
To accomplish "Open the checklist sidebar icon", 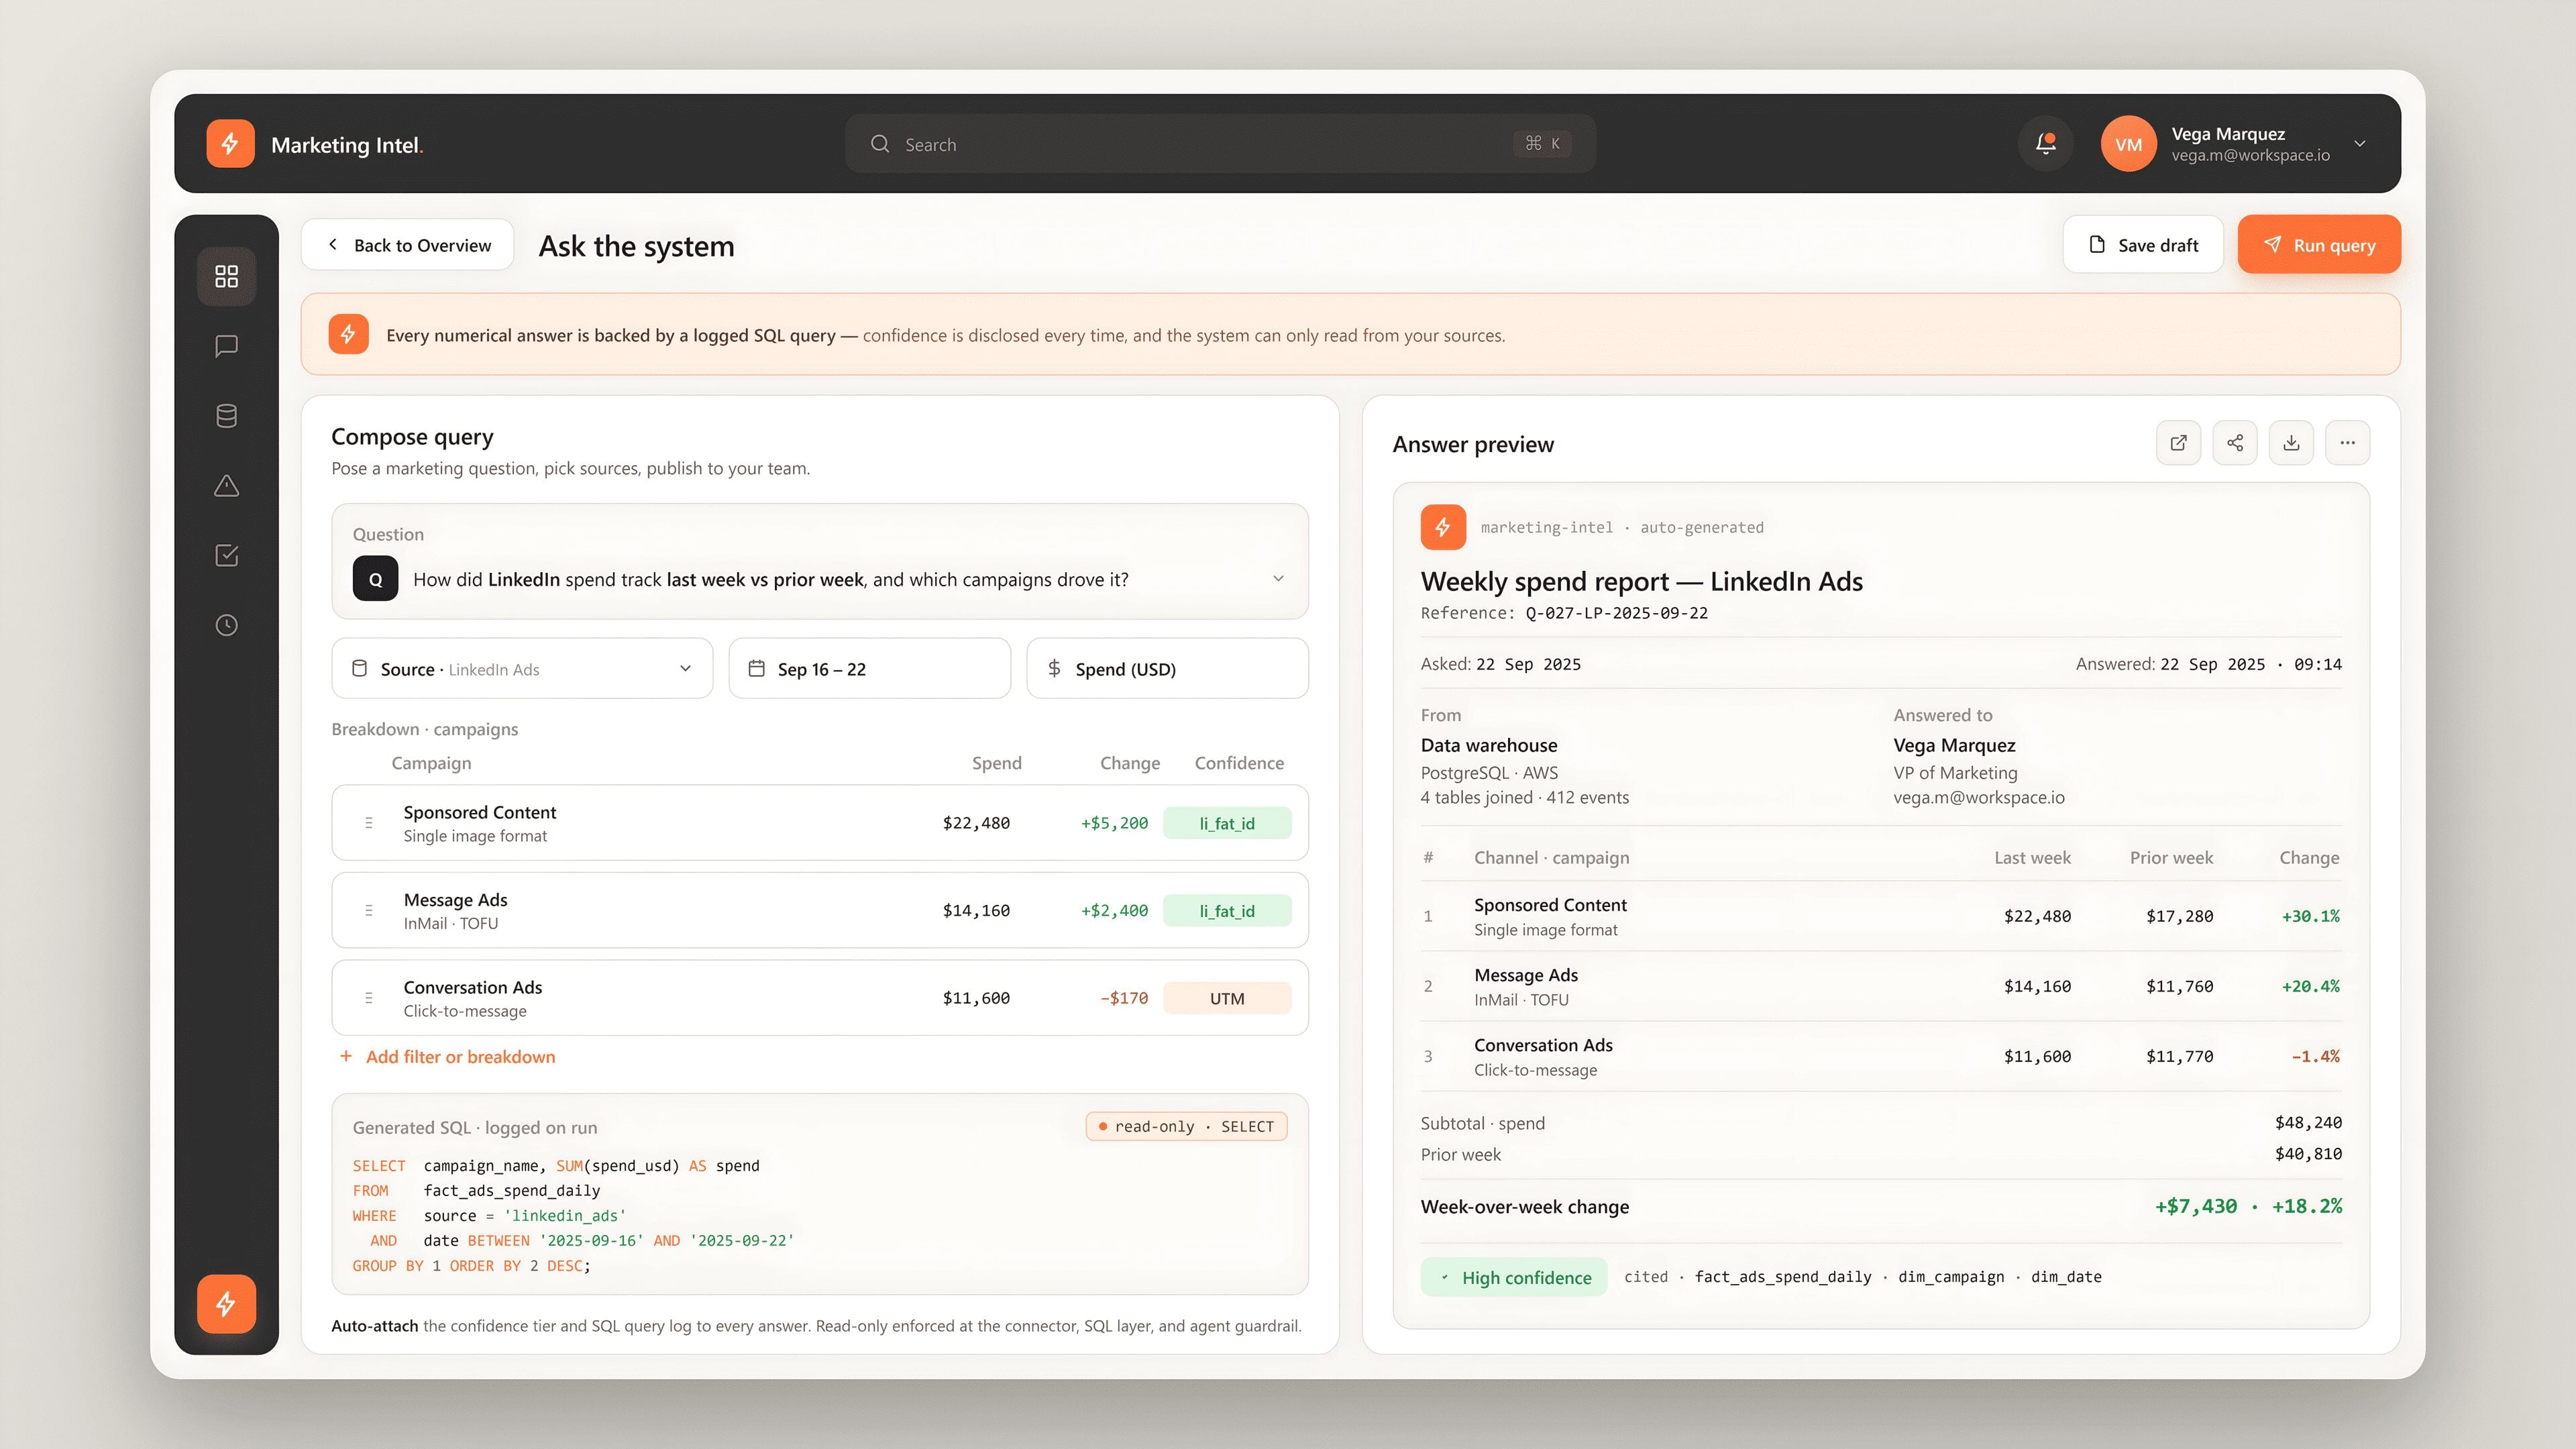I will point(227,555).
